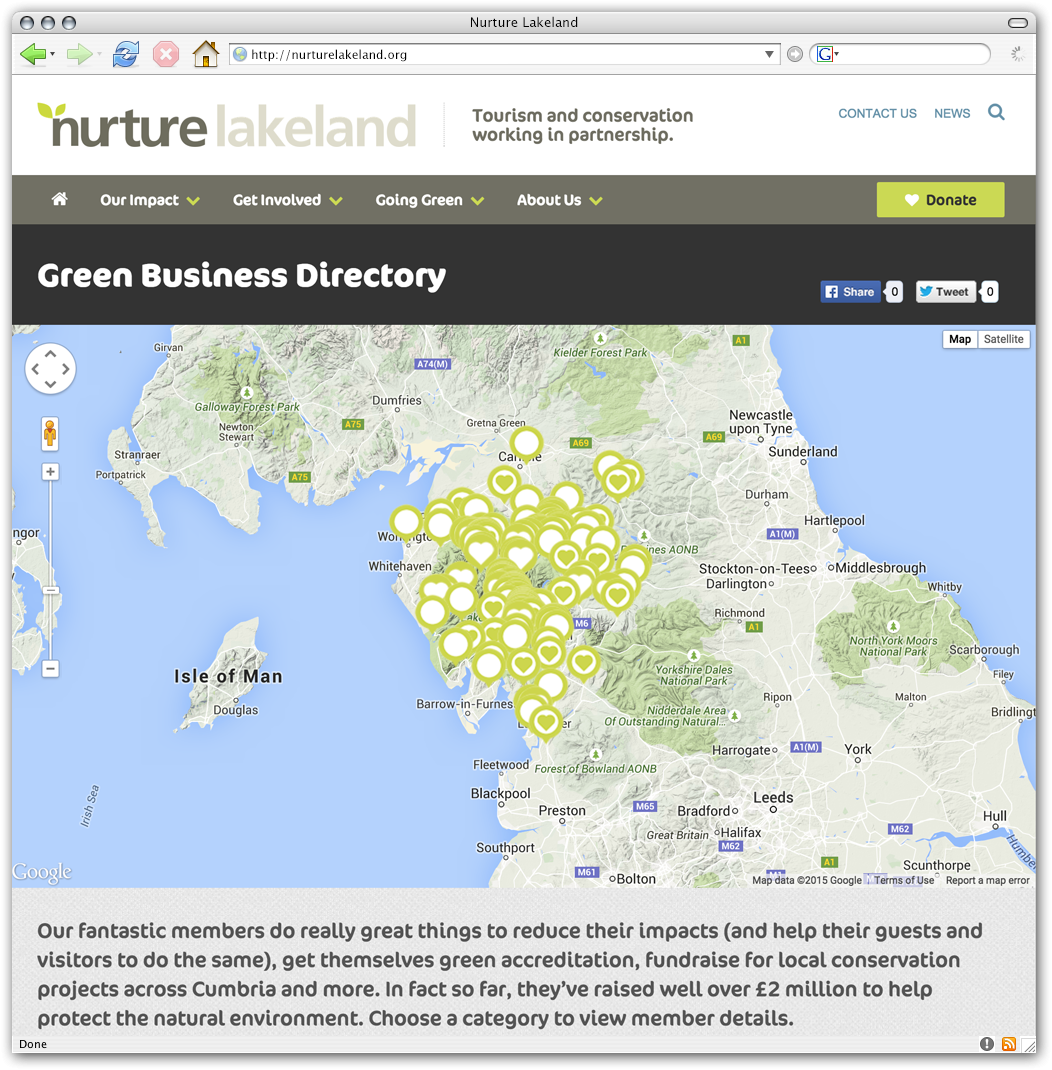Open the Get Involved menu item

pyautogui.click(x=278, y=199)
